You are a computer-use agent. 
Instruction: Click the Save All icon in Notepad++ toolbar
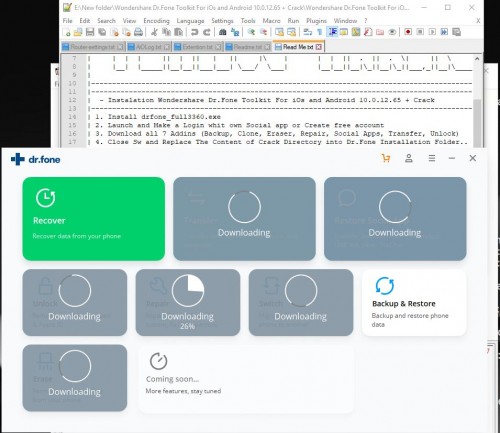tap(102, 32)
